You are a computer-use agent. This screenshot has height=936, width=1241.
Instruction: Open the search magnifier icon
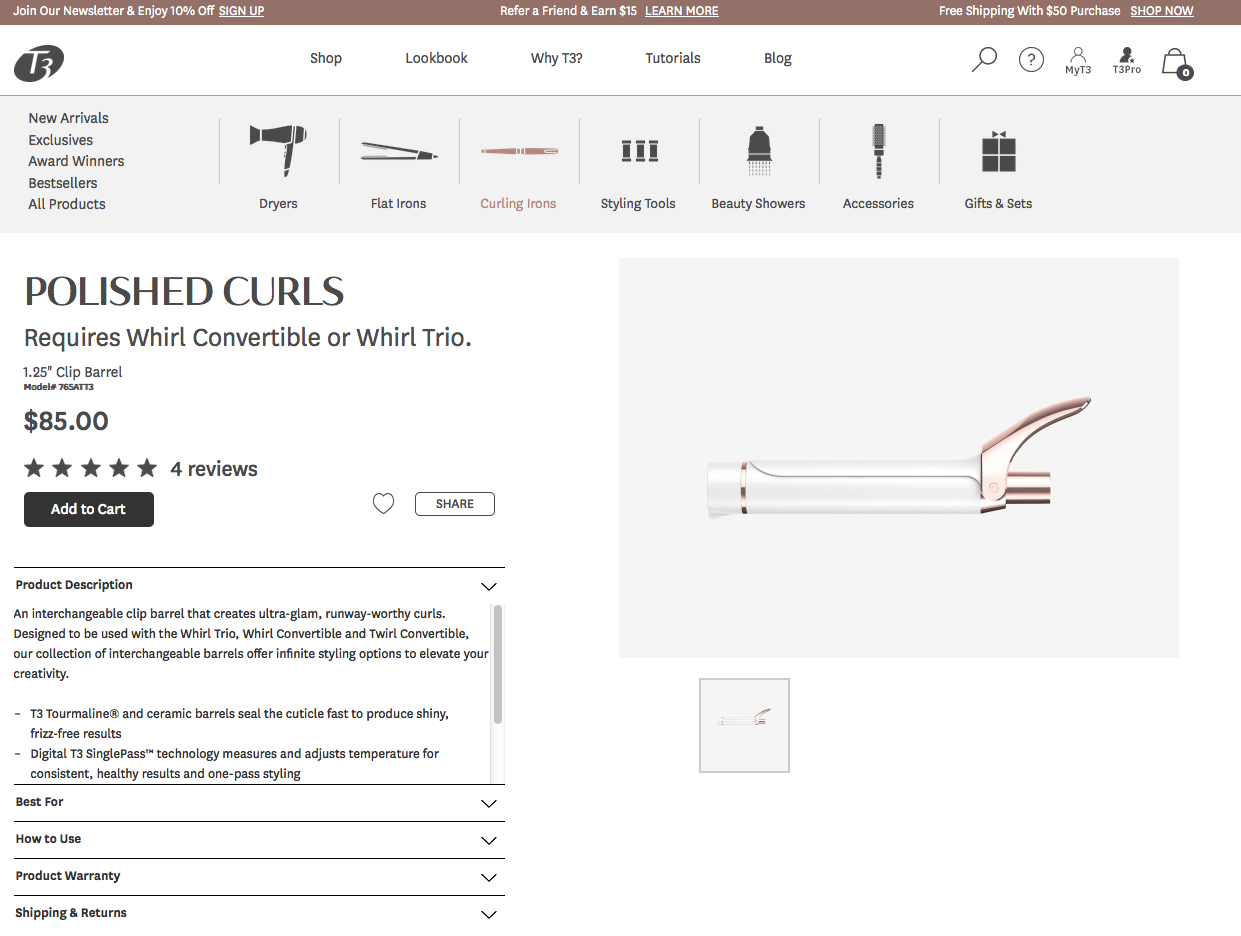[x=984, y=60]
